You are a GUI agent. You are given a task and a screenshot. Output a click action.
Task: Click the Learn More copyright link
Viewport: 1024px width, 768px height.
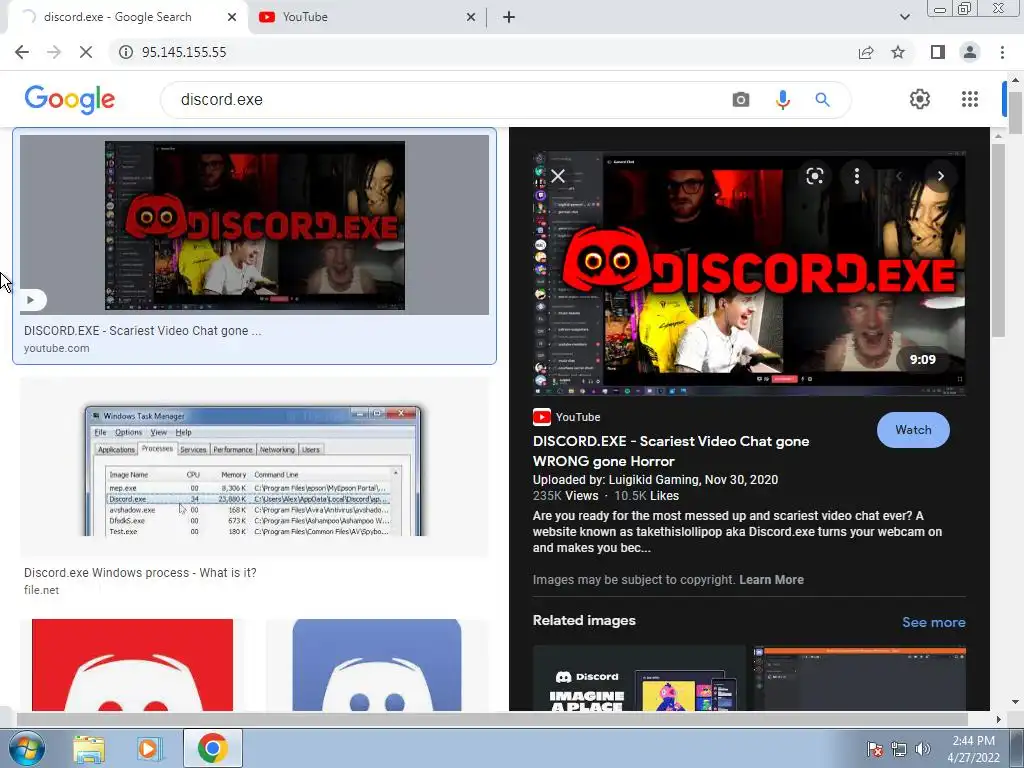tap(771, 580)
